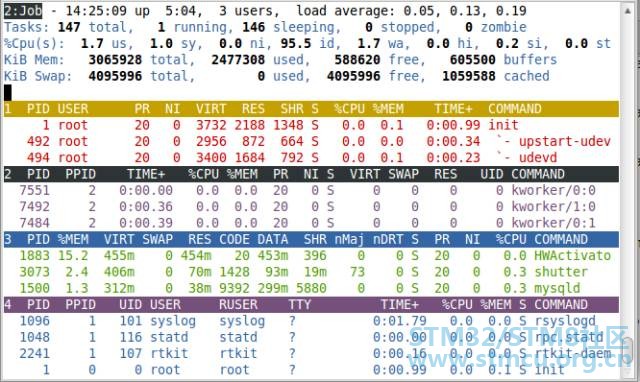Click the 2:Job window label
This screenshot has height=382, width=640.
click(x=23, y=11)
